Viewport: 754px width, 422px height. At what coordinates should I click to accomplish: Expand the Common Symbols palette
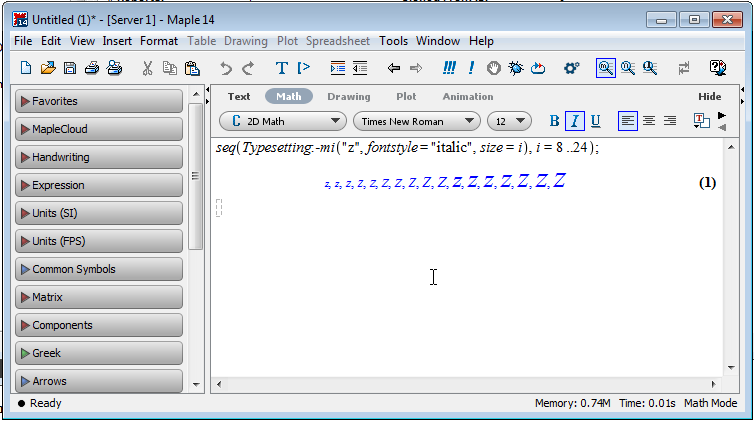98,269
